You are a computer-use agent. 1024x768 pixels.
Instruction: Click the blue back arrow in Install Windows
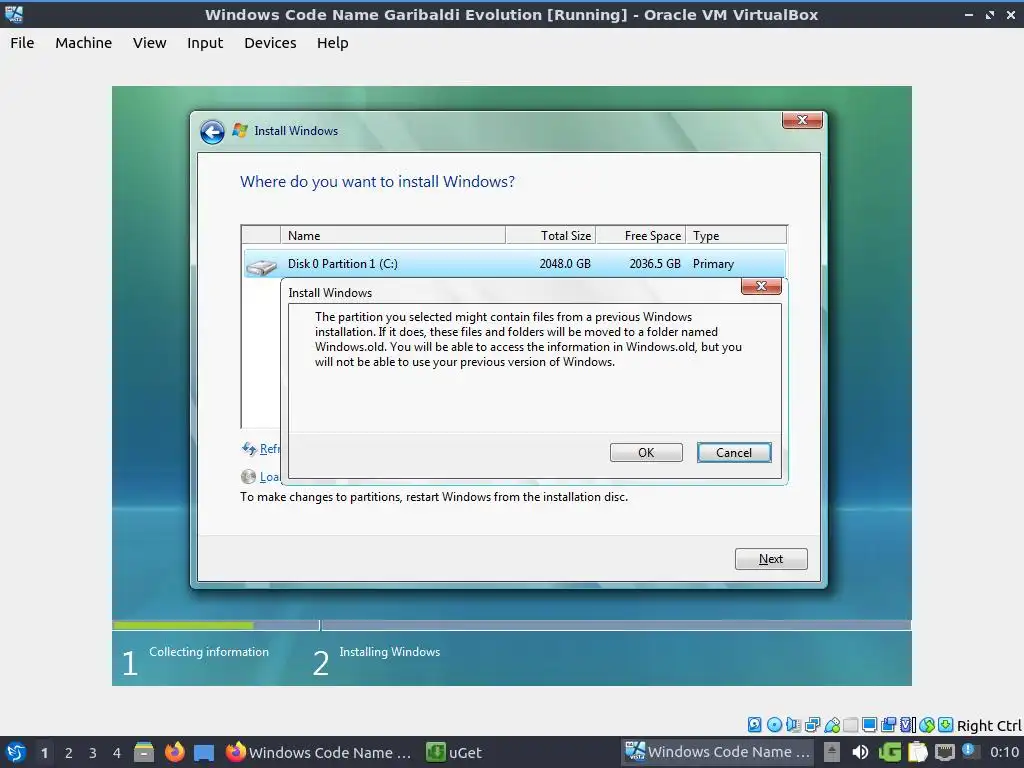coord(212,132)
